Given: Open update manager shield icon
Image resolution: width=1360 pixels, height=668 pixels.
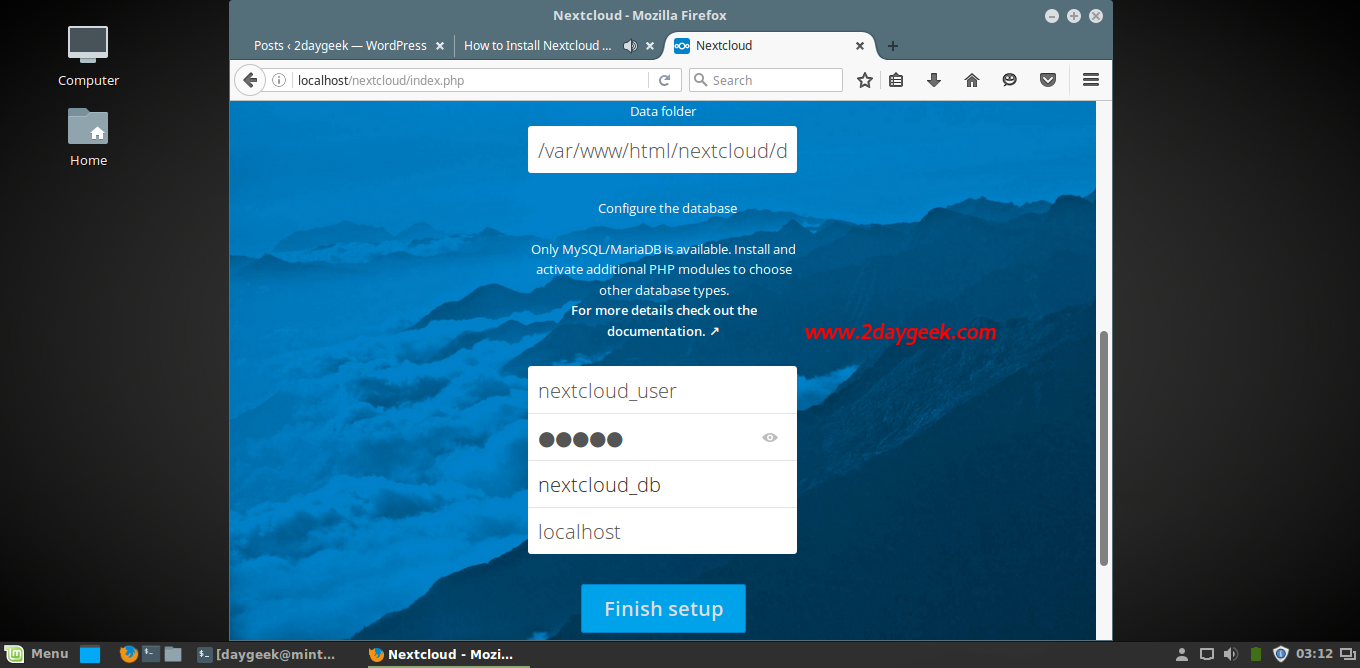Looking at the screenshot, I should click(x=1281, y=654).
